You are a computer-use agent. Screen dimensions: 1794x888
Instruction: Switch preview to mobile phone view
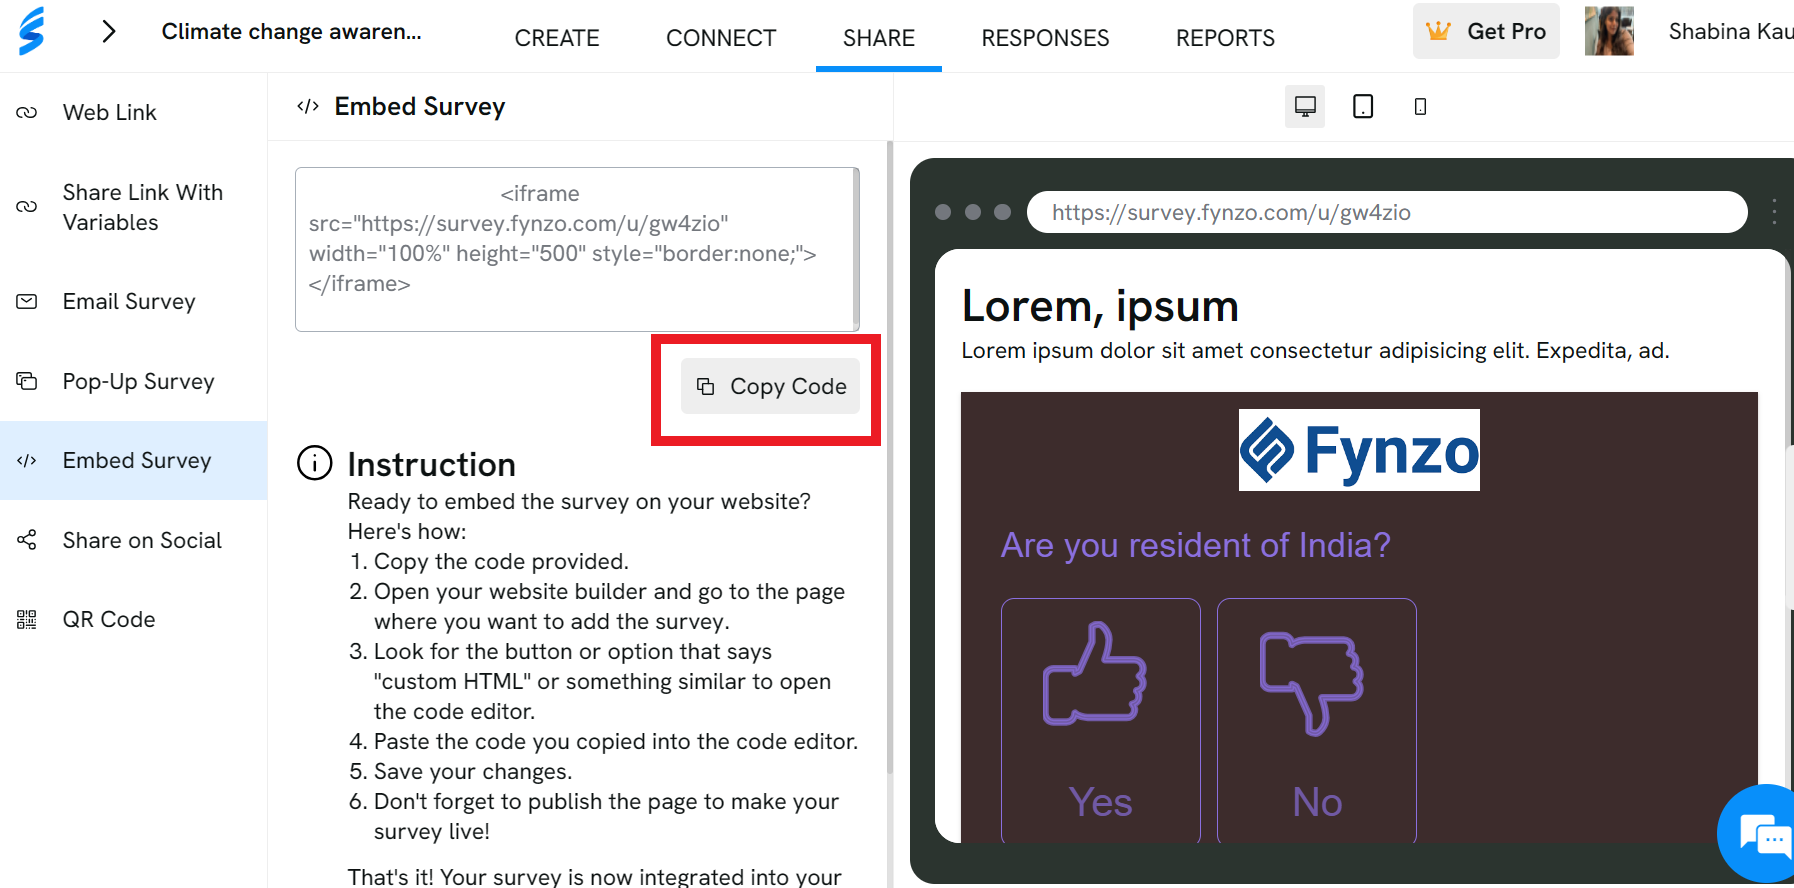point(1420,106)
